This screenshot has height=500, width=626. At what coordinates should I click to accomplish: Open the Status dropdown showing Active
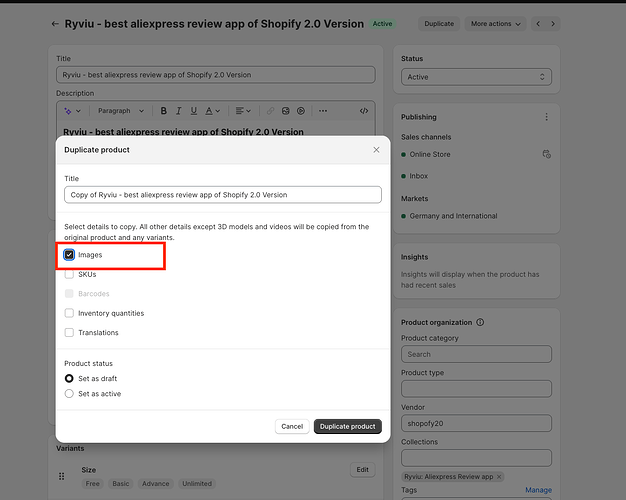476,77
